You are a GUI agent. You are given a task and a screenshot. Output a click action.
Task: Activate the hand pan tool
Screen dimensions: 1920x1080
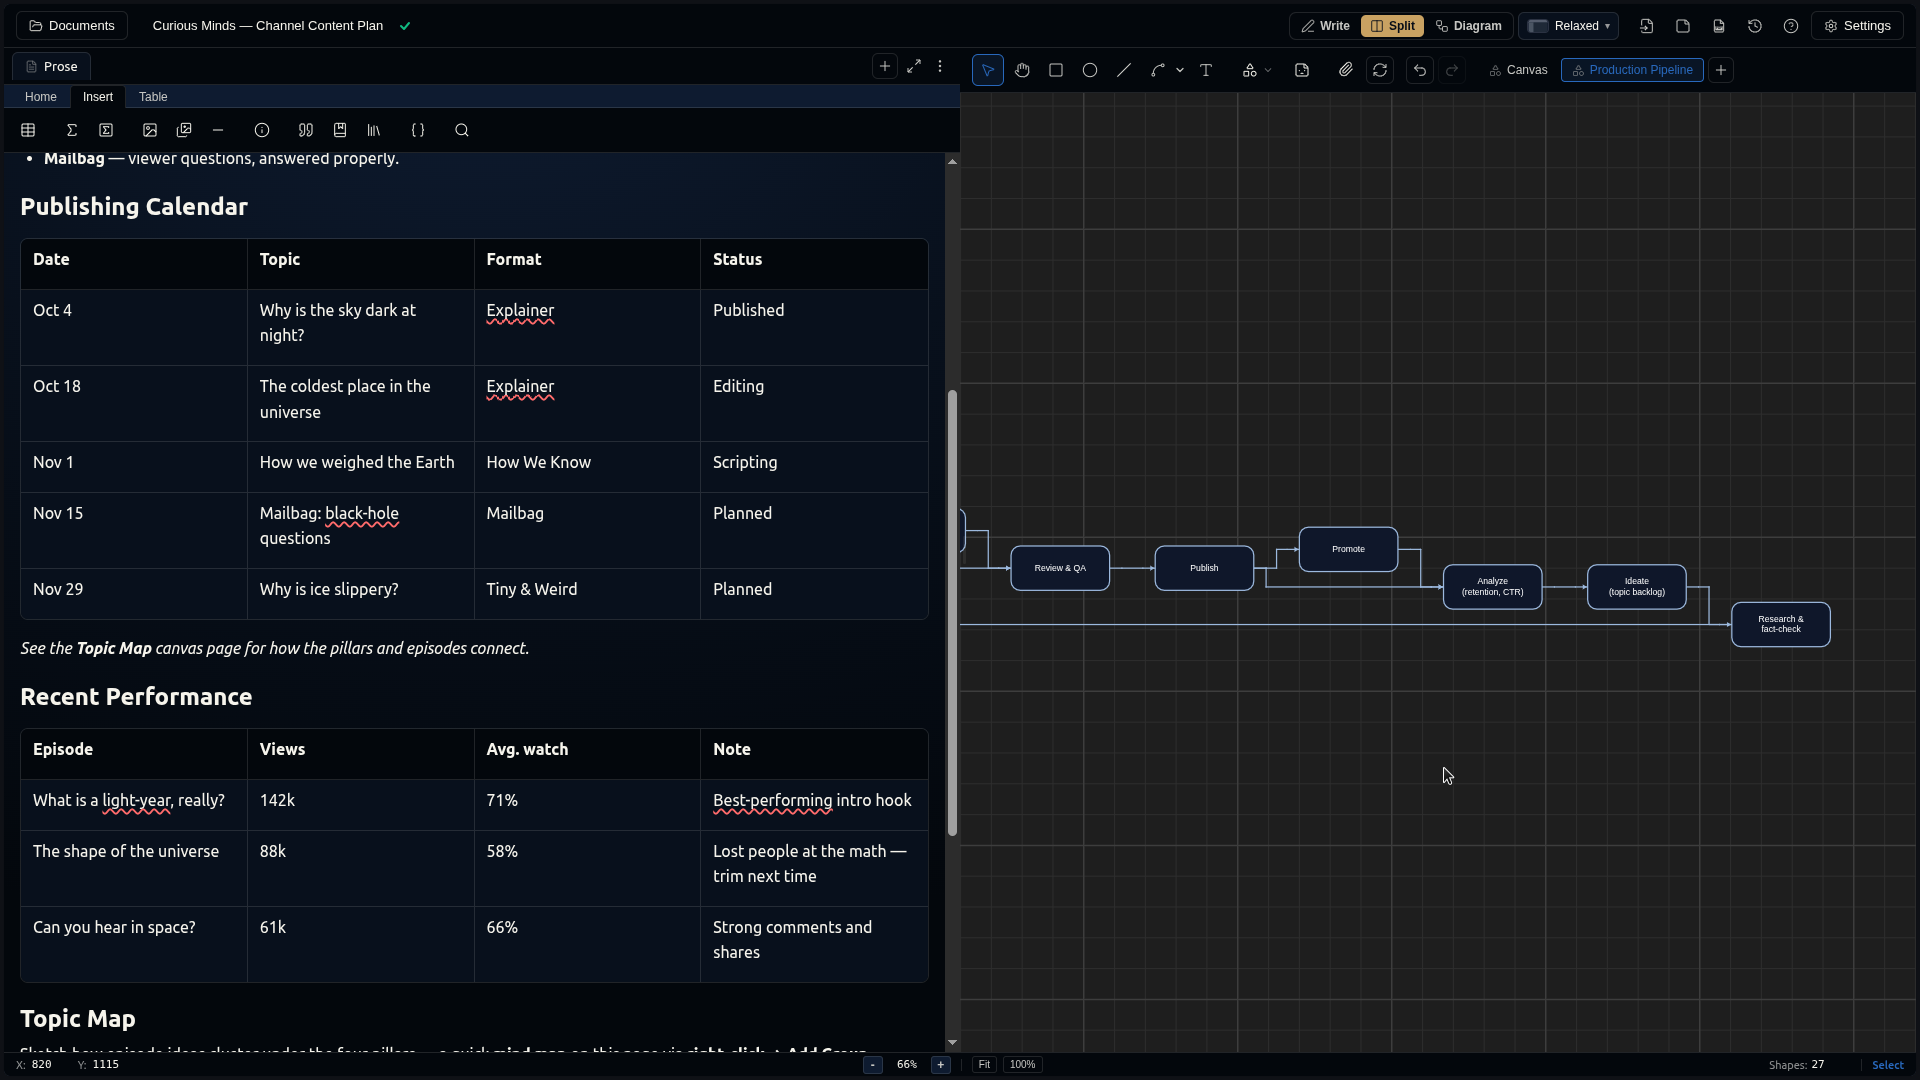point(1022,70)
